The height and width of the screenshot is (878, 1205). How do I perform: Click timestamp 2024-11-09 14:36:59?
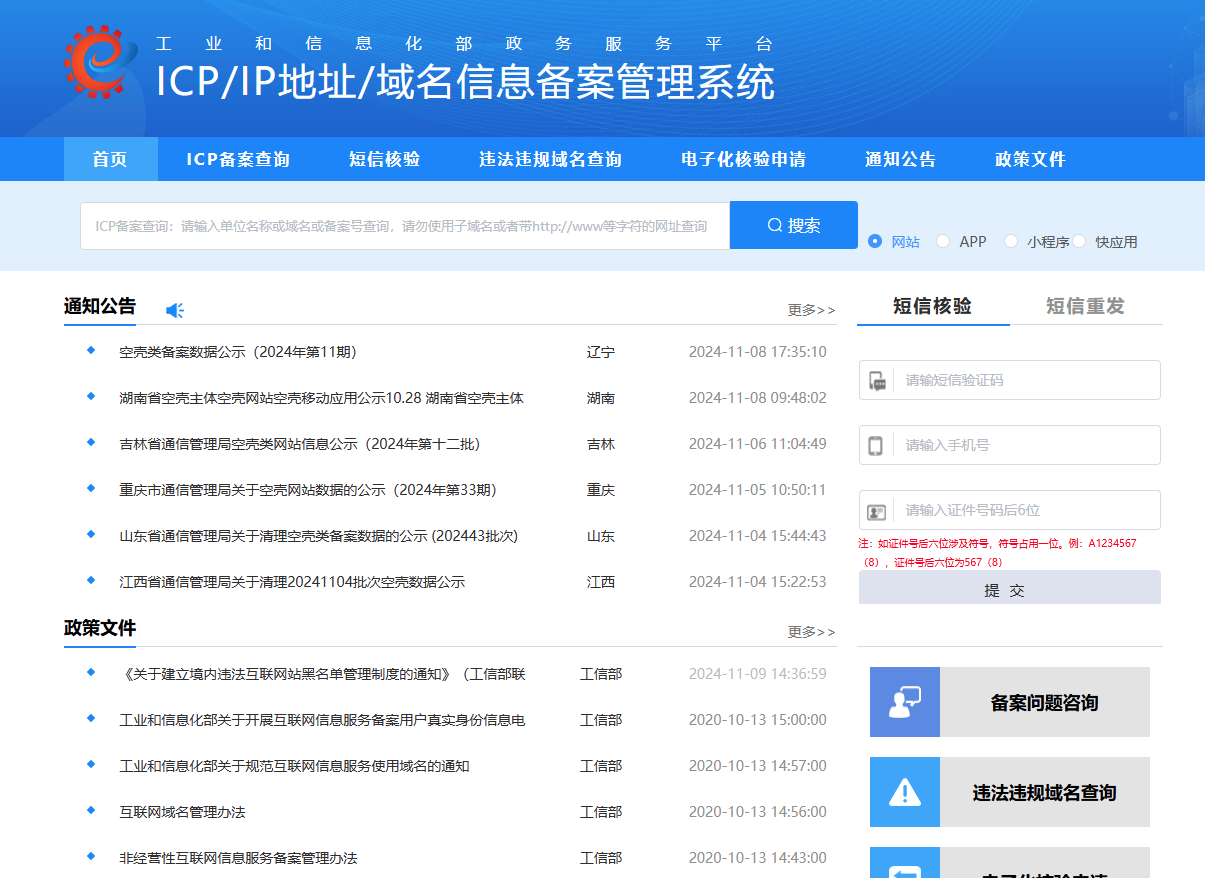[x=758, y=674]
